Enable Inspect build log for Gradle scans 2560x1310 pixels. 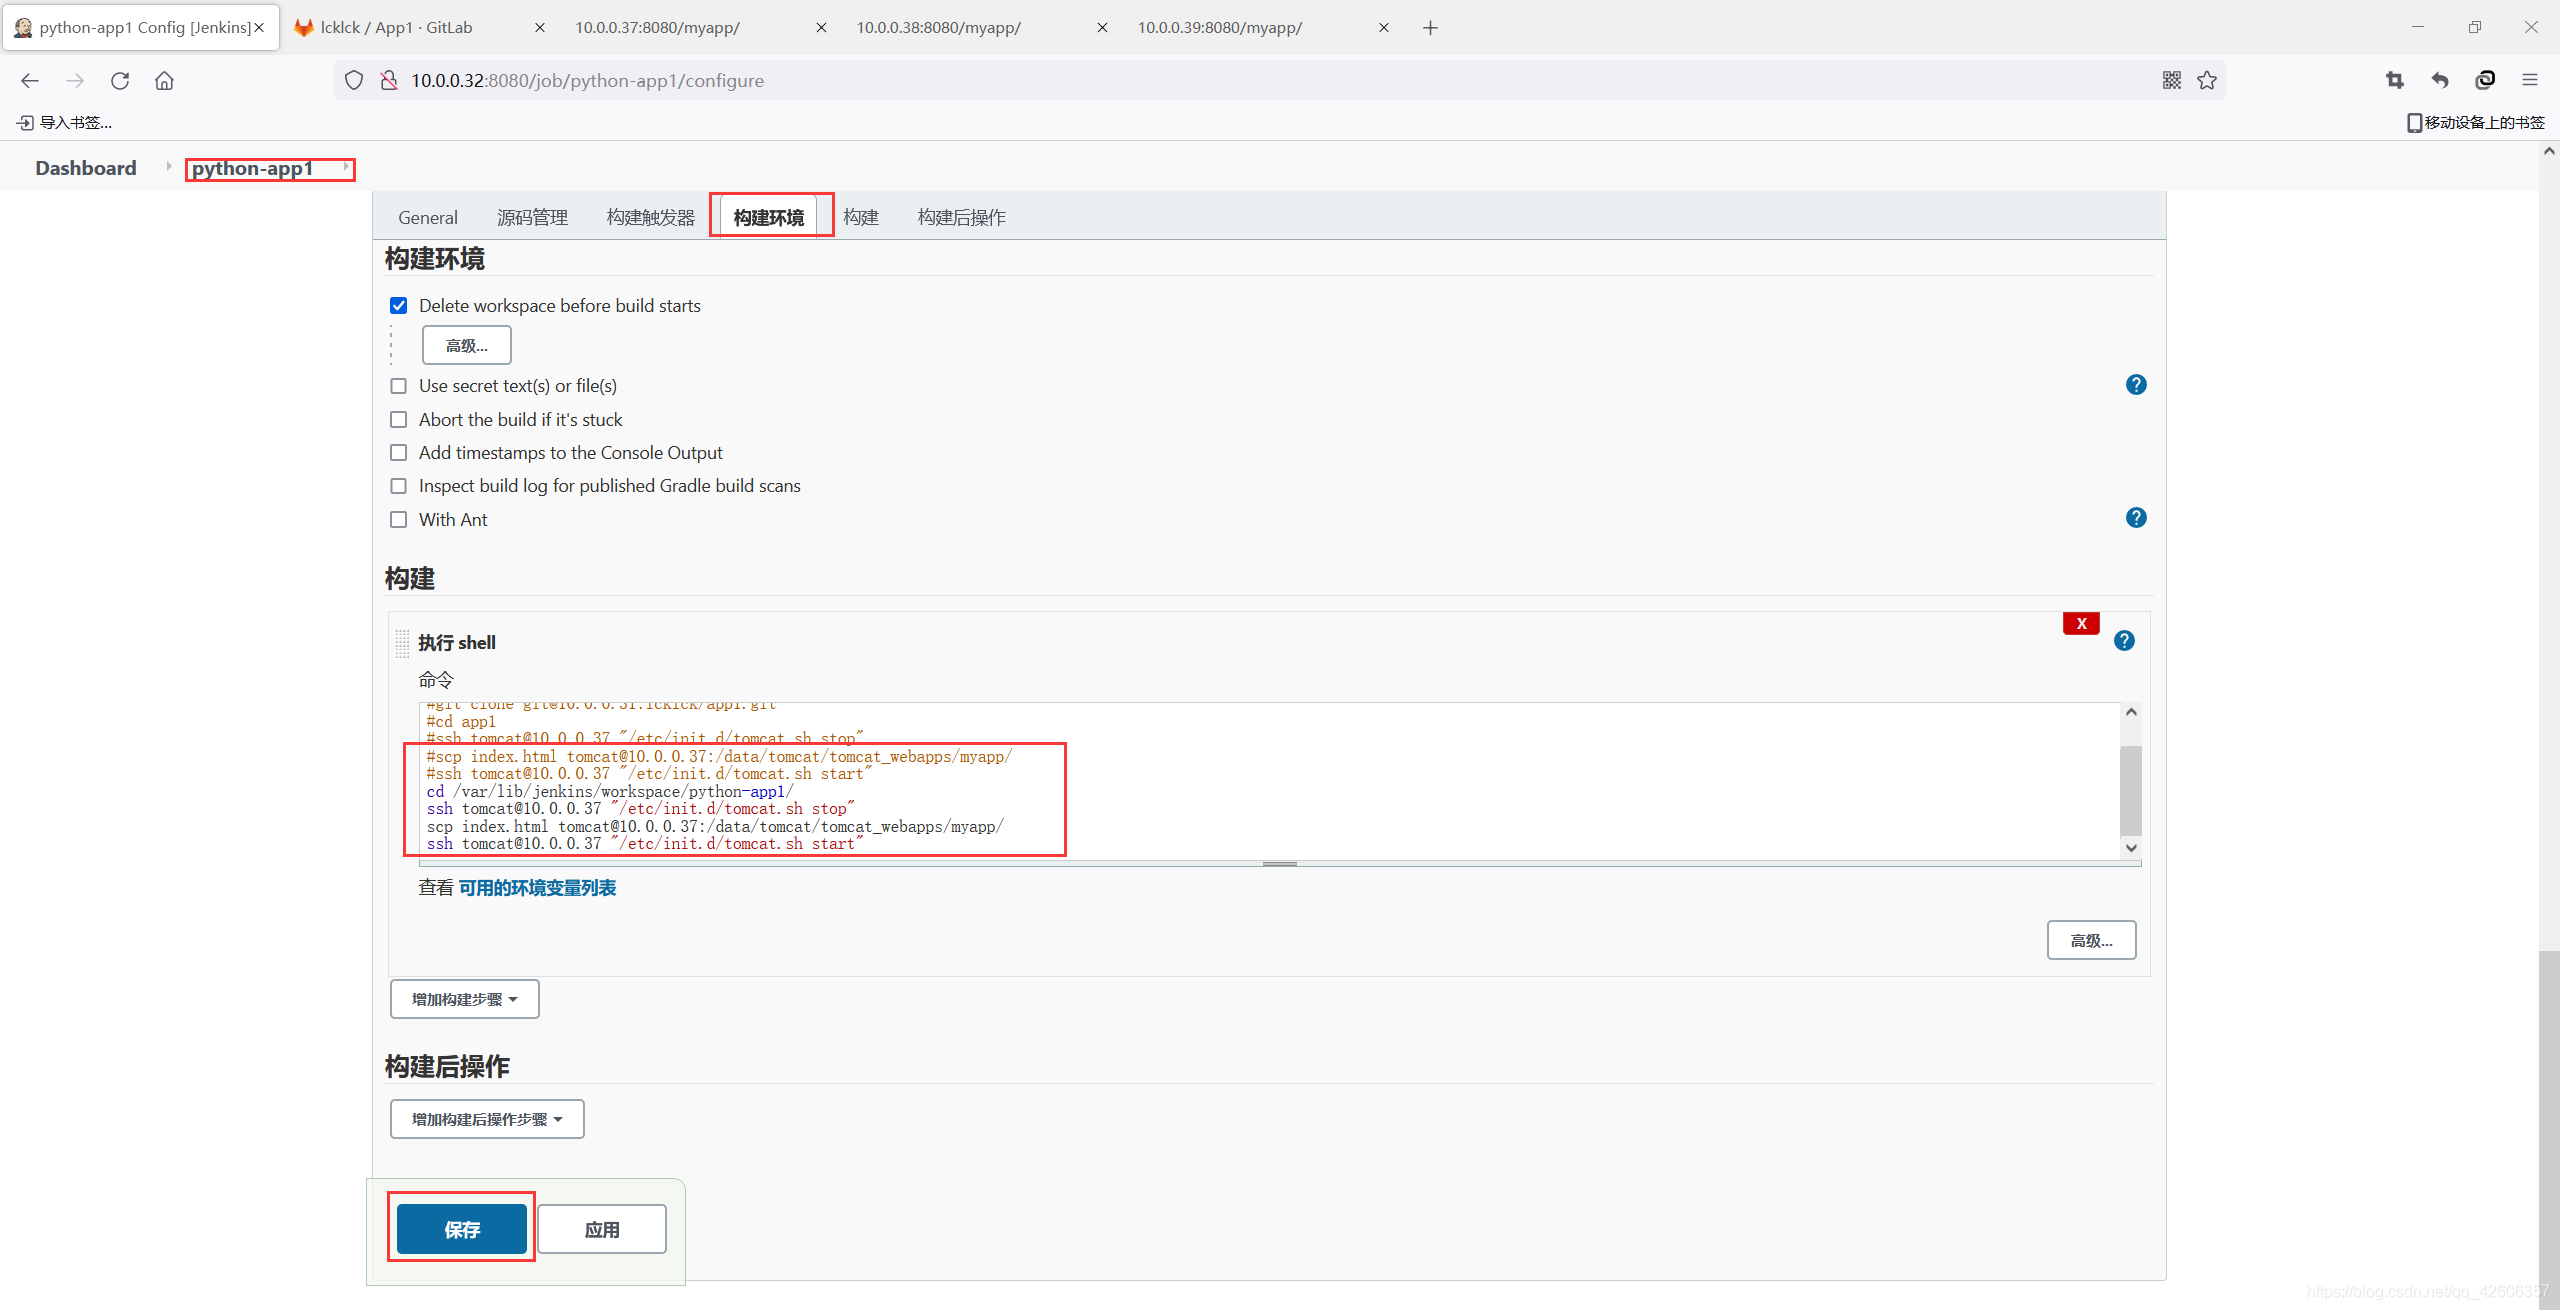tap(399, 486)
